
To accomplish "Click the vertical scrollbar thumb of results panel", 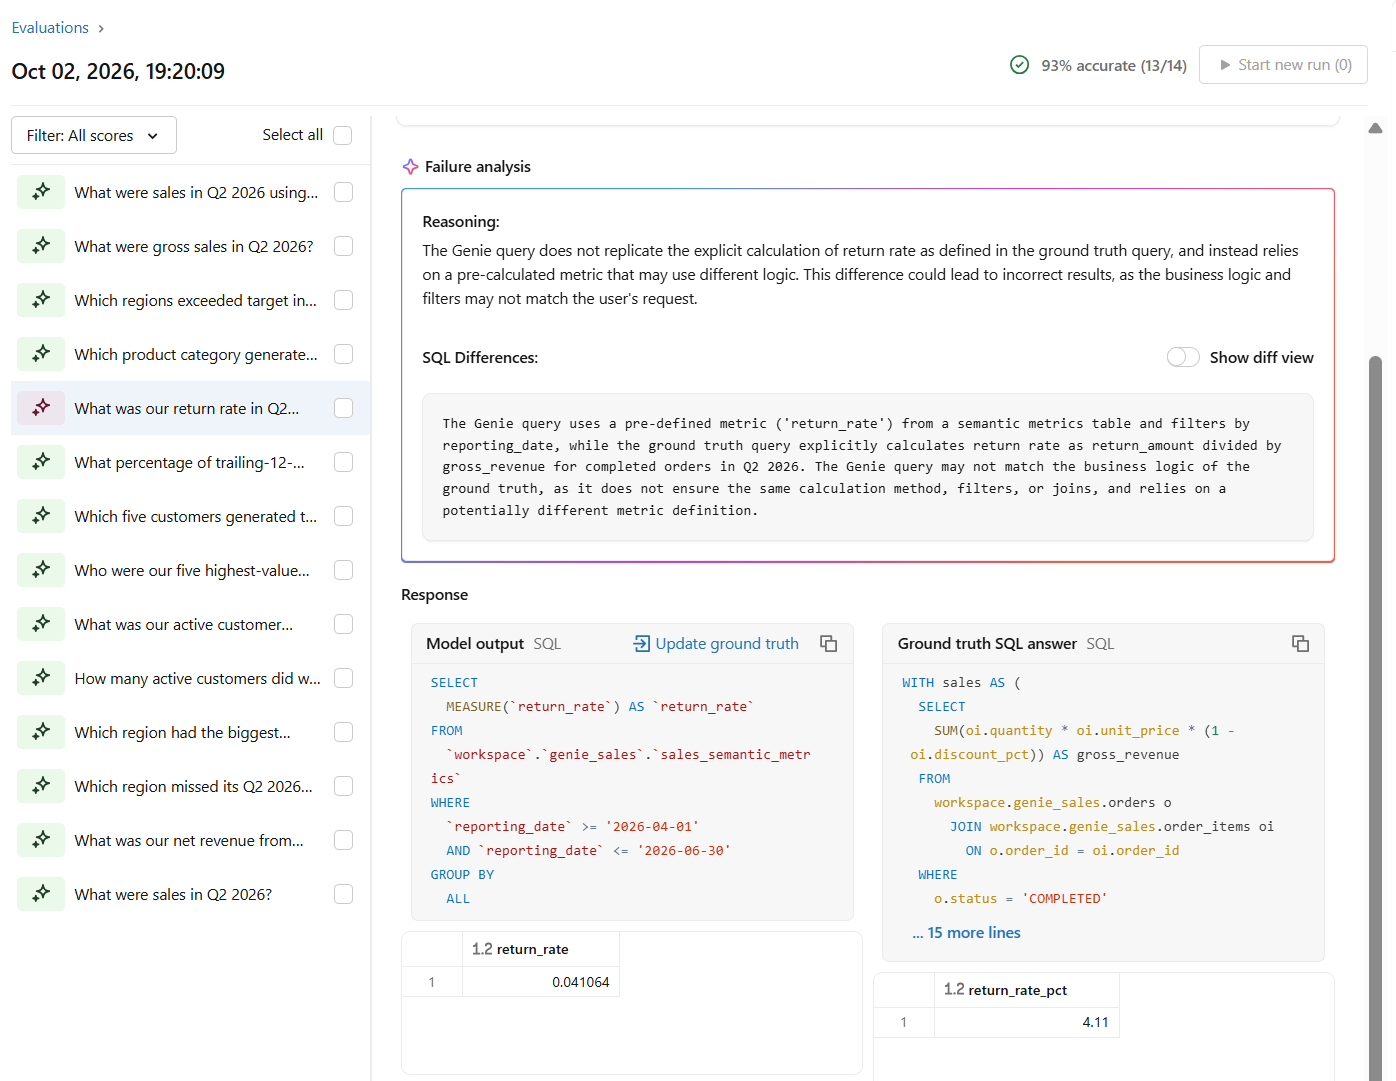I will point(1376,716).
